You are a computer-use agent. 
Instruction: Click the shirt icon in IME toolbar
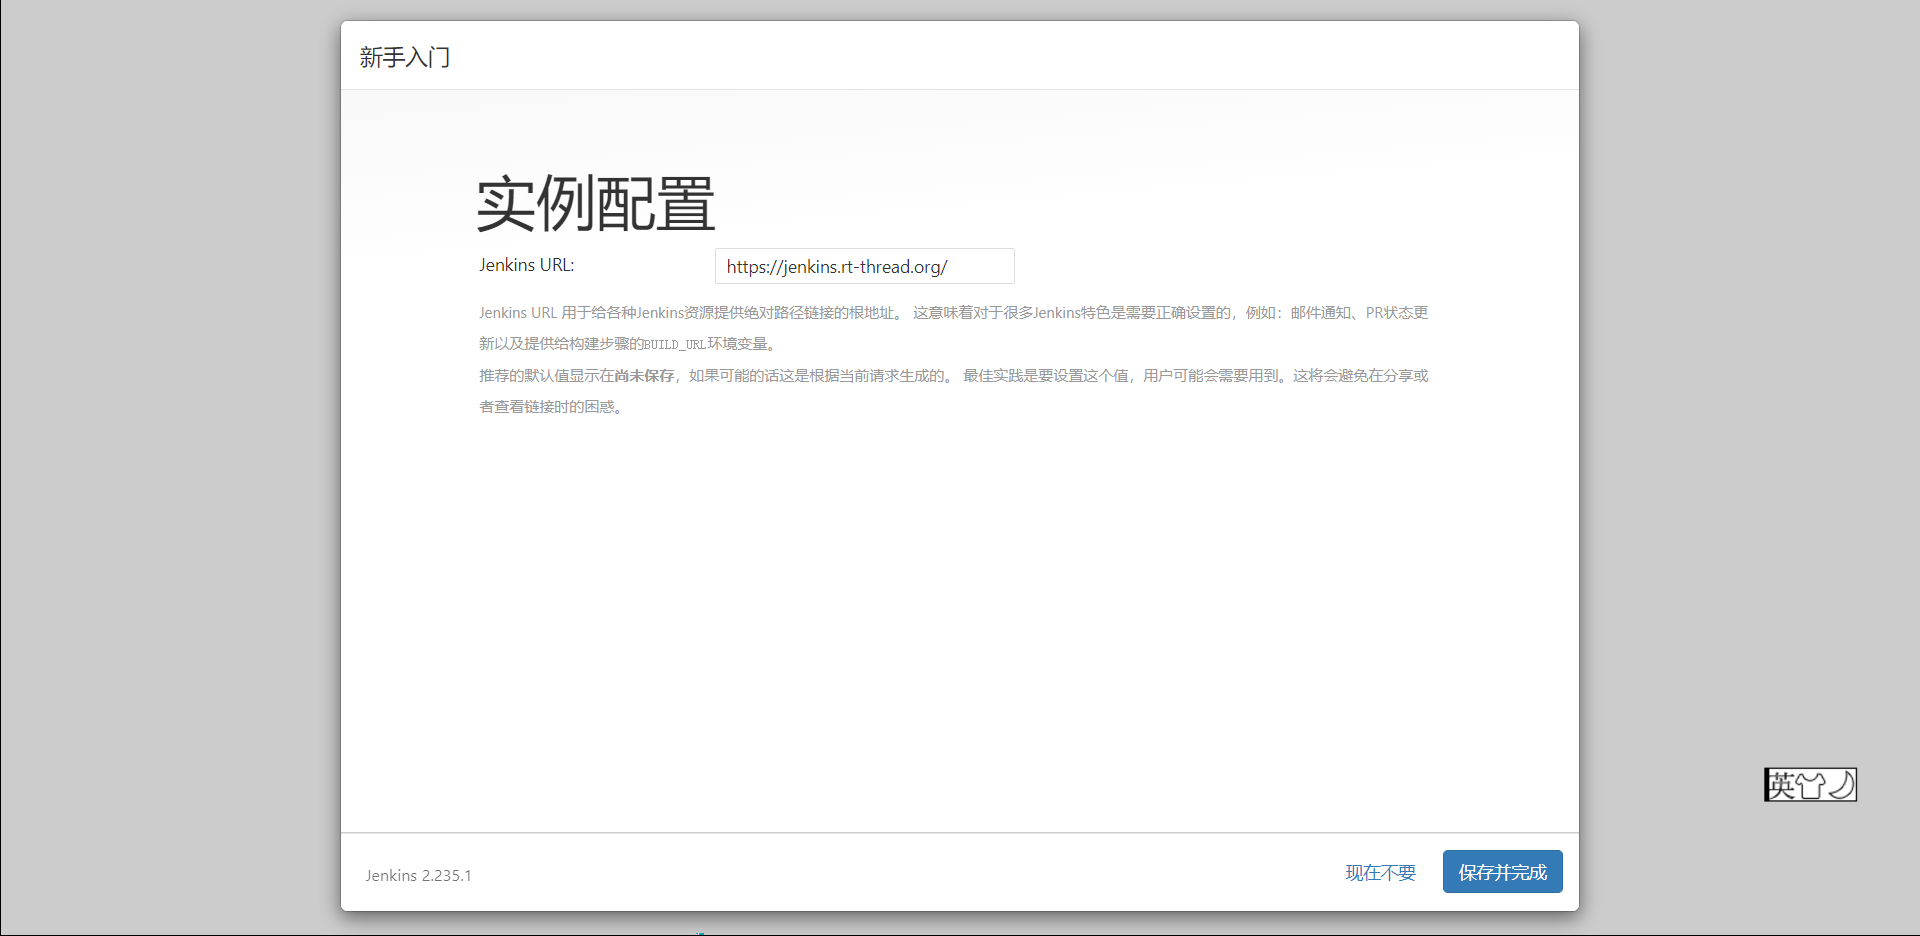pos(1811,785)
